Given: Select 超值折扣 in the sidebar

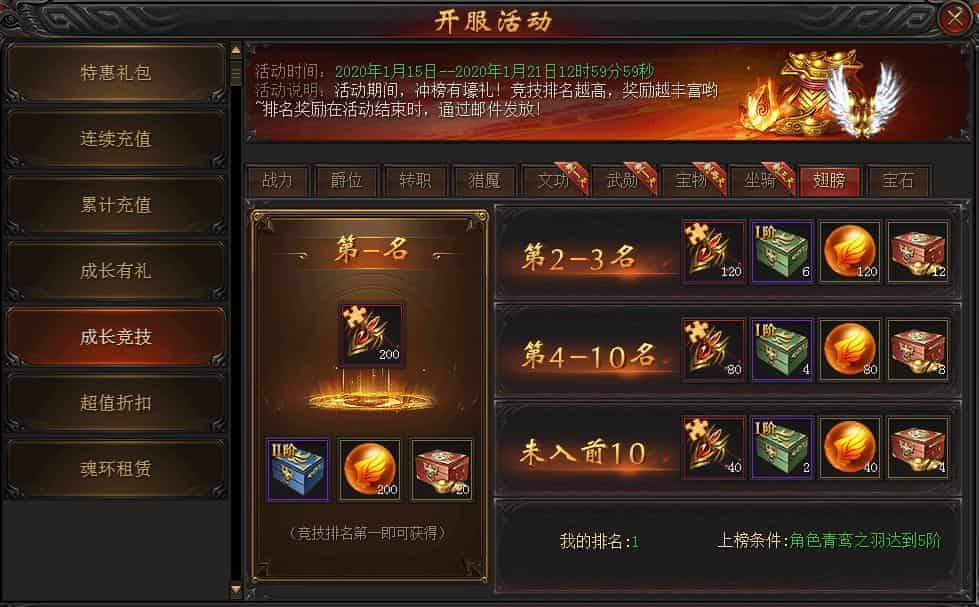Looking at the screenshot, I should tap(116, 403).
